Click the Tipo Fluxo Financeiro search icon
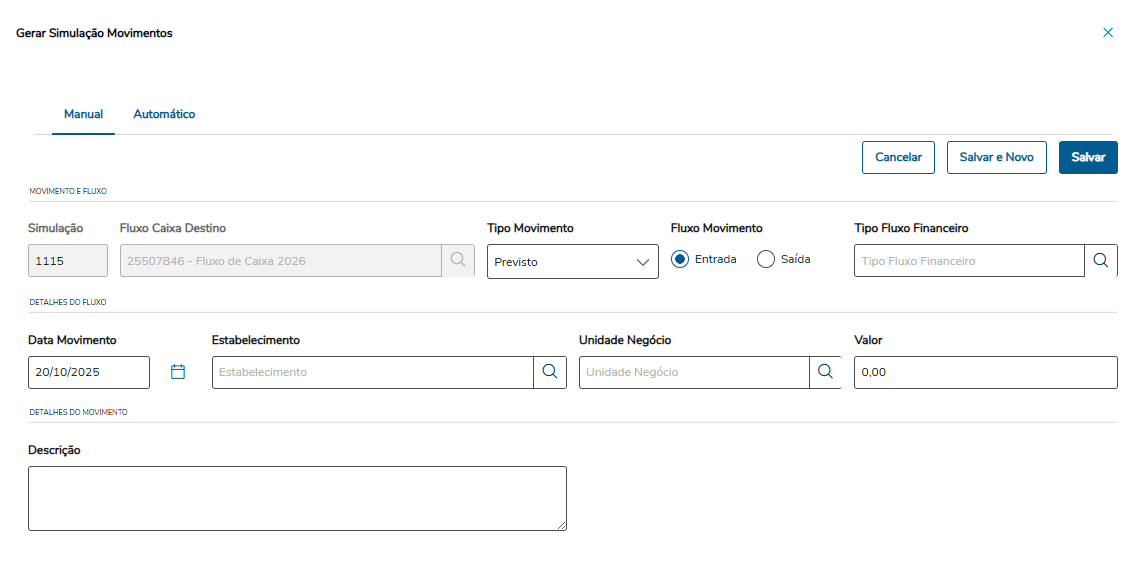The width and height of the screenshot is (1141, 568). 1100,261
